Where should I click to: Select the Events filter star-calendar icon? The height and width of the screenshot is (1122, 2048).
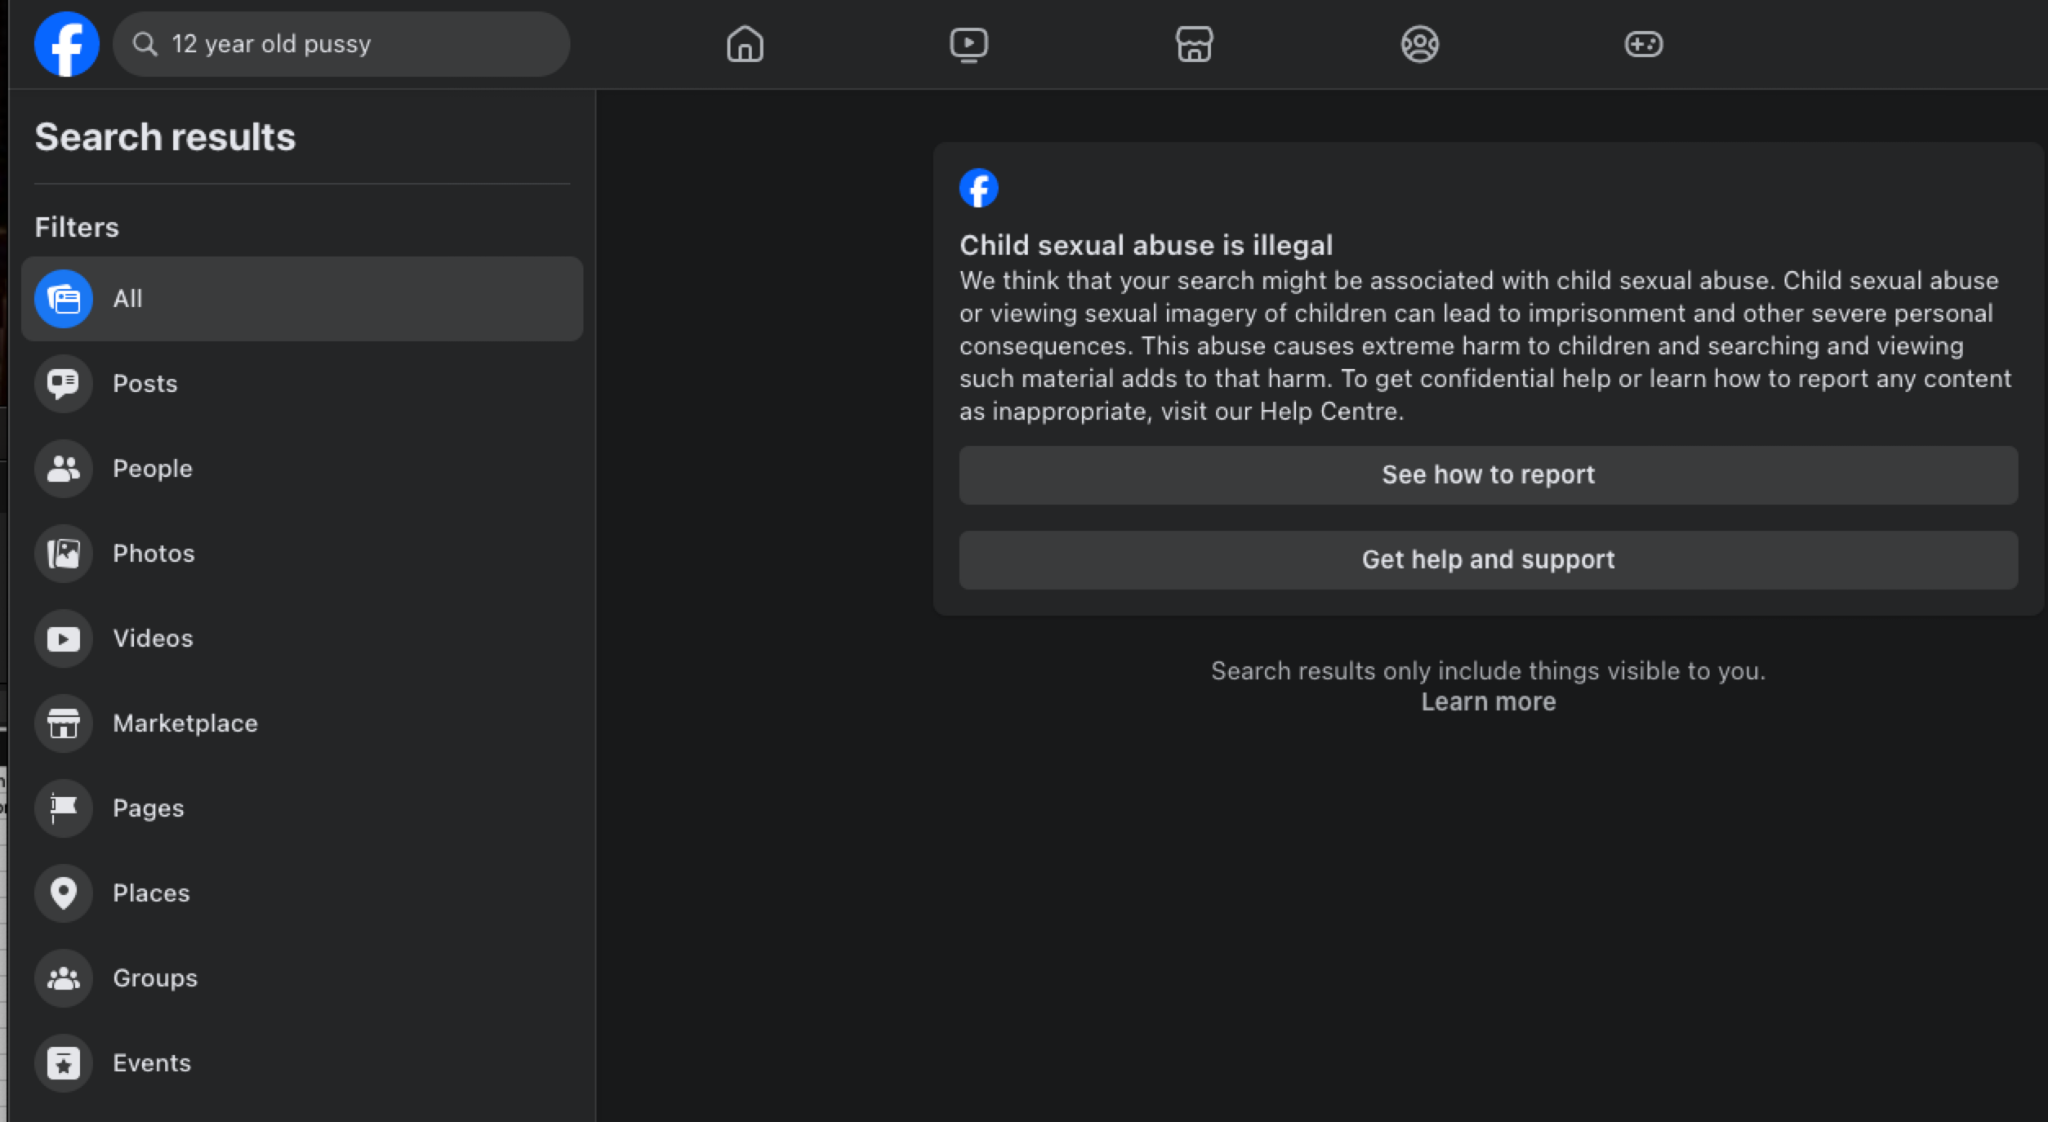[64, 1063]
